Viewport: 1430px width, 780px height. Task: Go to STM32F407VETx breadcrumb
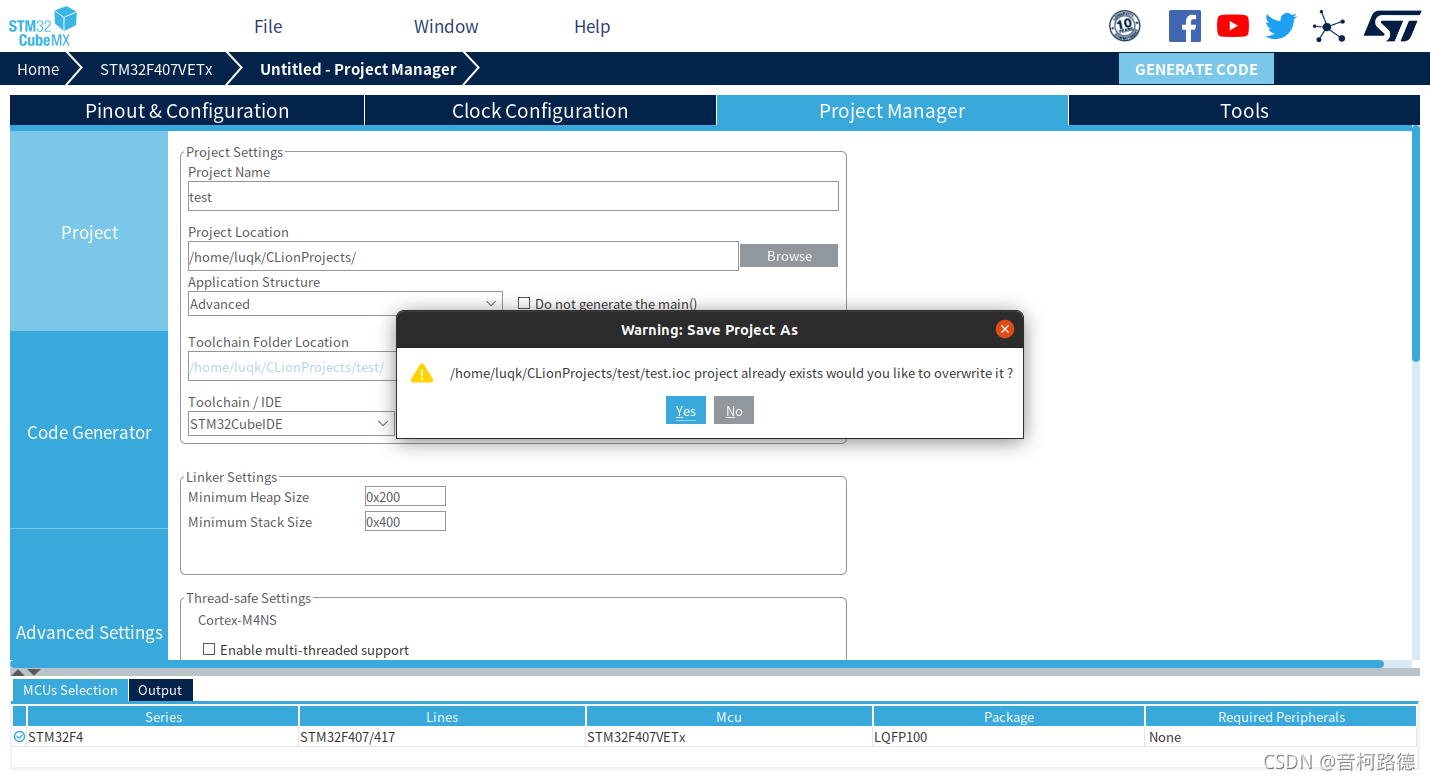pos(156,69)
